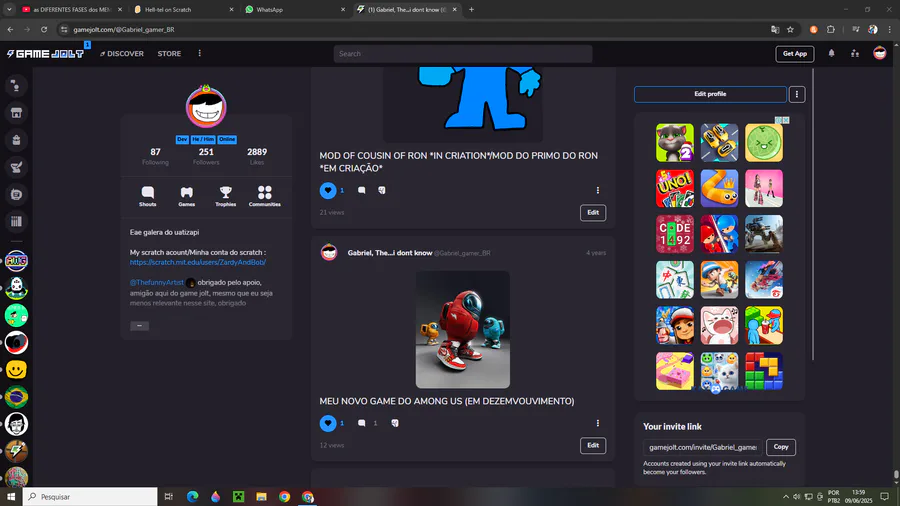This screenshot has width=900, height=506.
Task: Click the Edit profile button
Action: 710,94
